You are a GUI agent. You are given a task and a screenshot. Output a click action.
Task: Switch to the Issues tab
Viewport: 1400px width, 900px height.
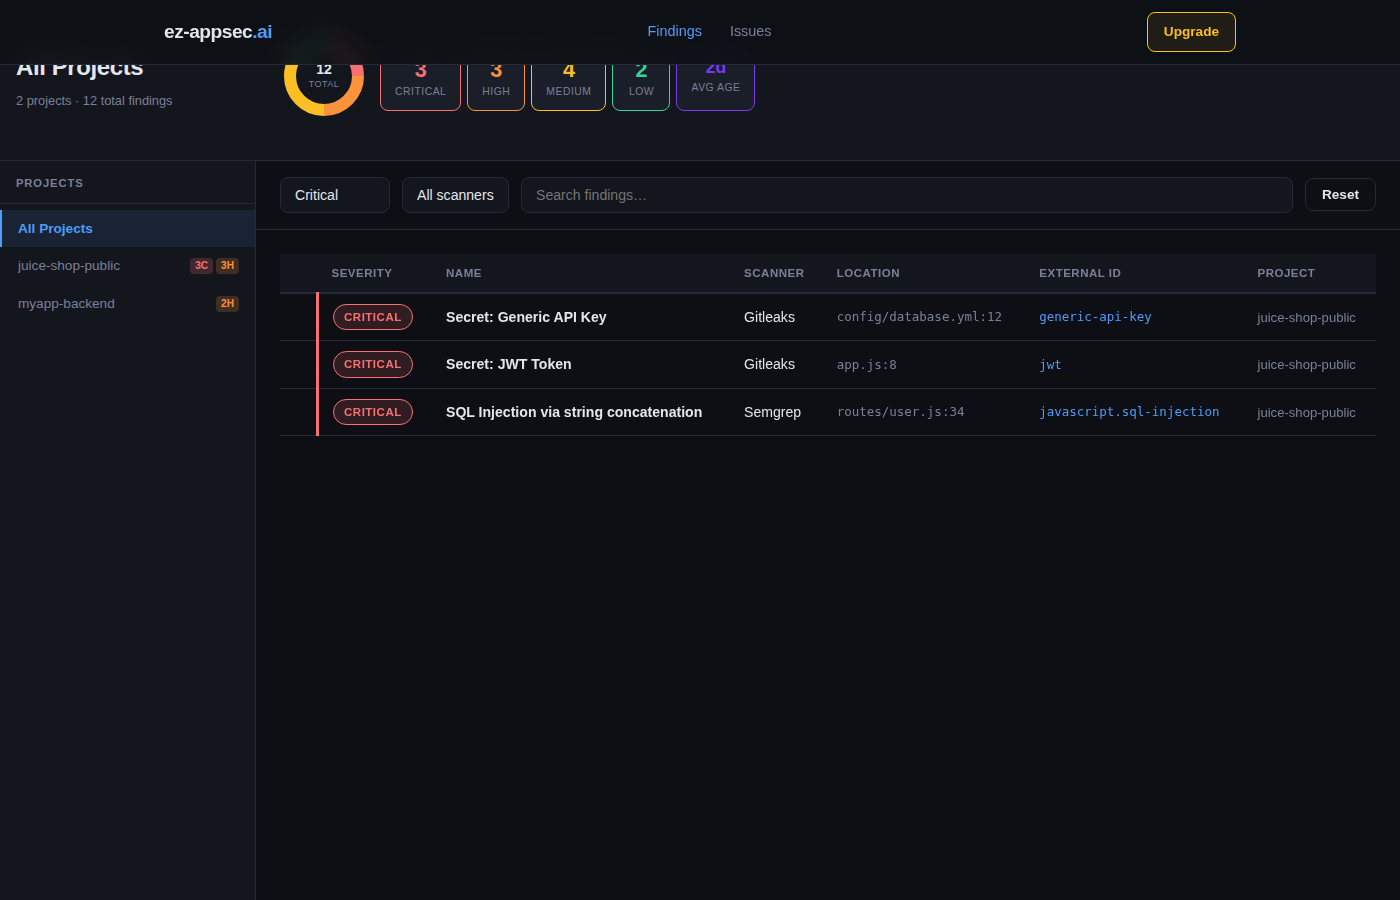[x=750, y=31]
